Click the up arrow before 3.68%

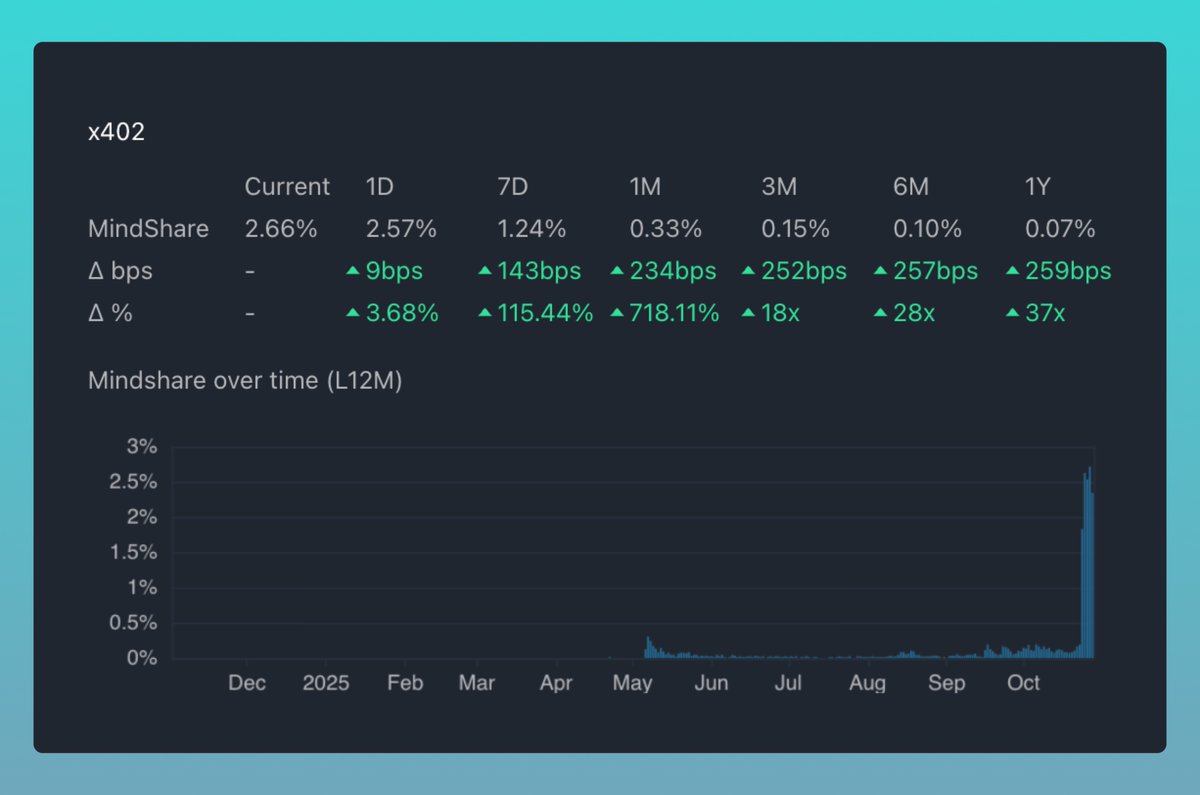click(352, 313)
